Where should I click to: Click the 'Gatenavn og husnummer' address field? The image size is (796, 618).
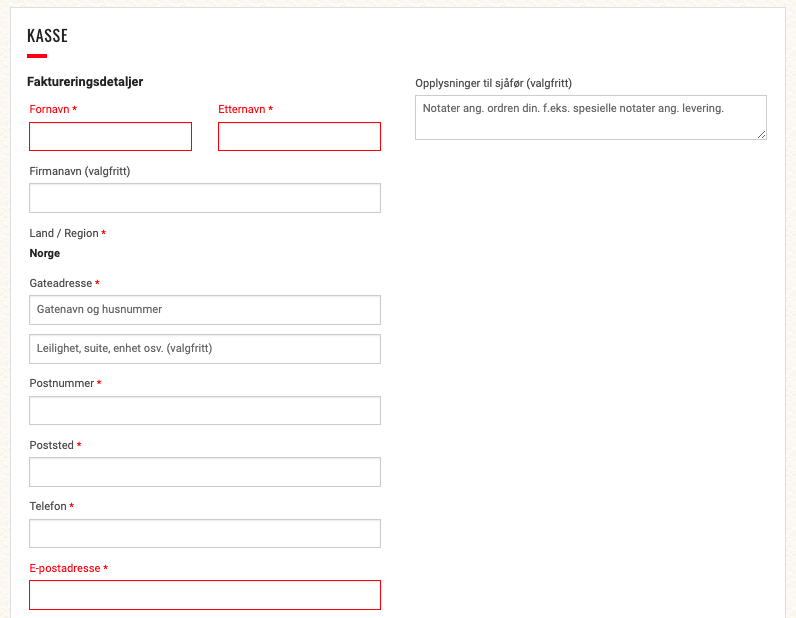205,310
